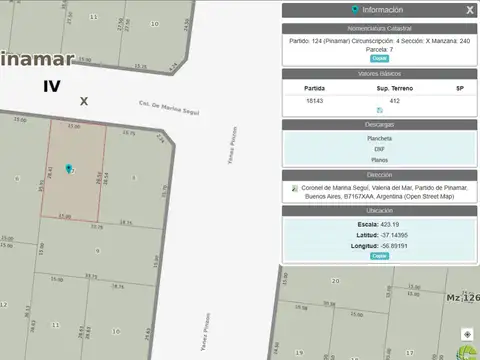The image size is (480, 360).
Task: Click the location pin in Información header
Action: (x=355, y=10)
